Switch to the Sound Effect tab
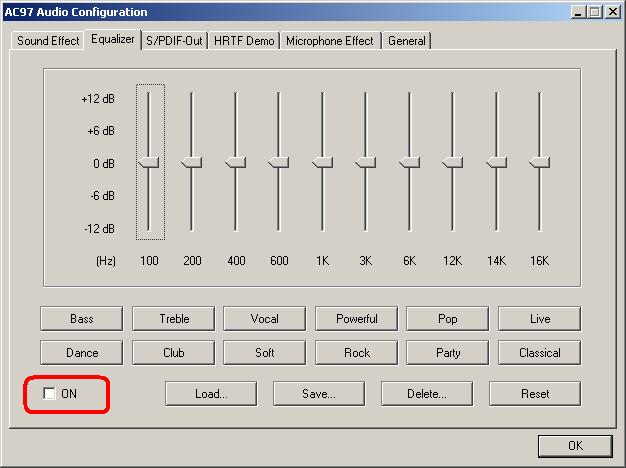Screen dimensions: 626x468 click(48, 41)
